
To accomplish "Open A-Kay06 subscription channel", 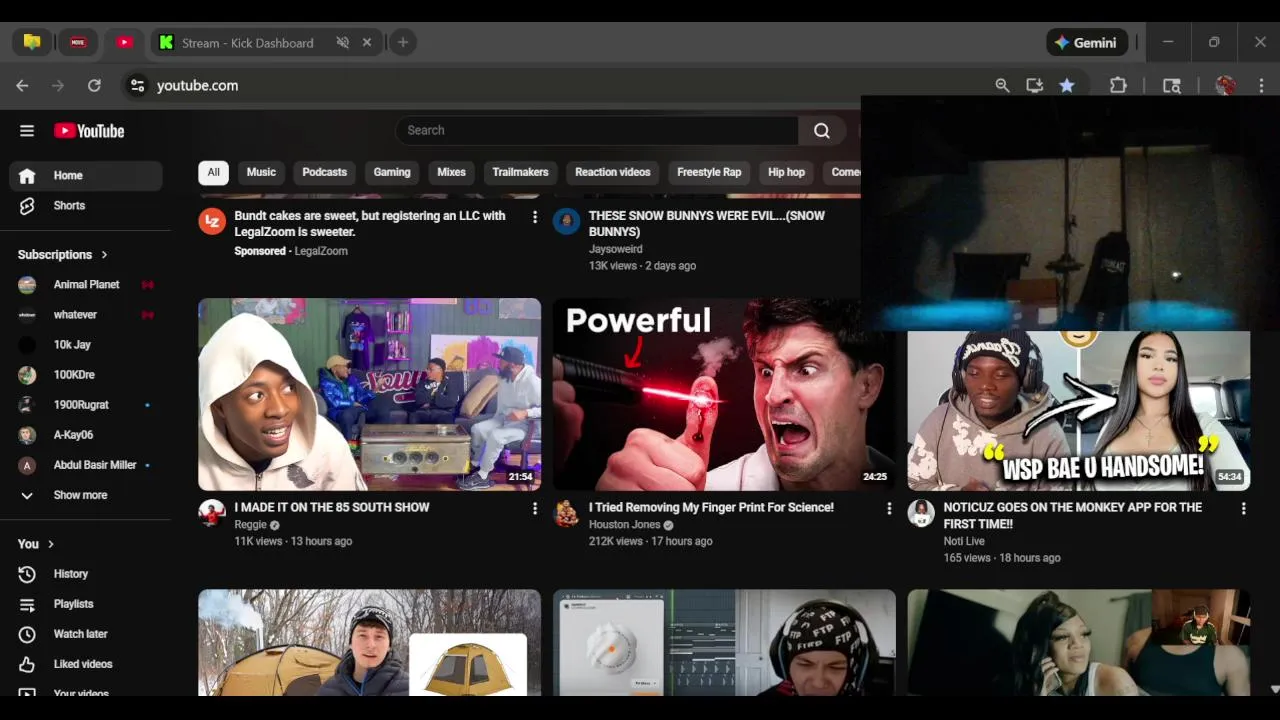I will point(86,435).
